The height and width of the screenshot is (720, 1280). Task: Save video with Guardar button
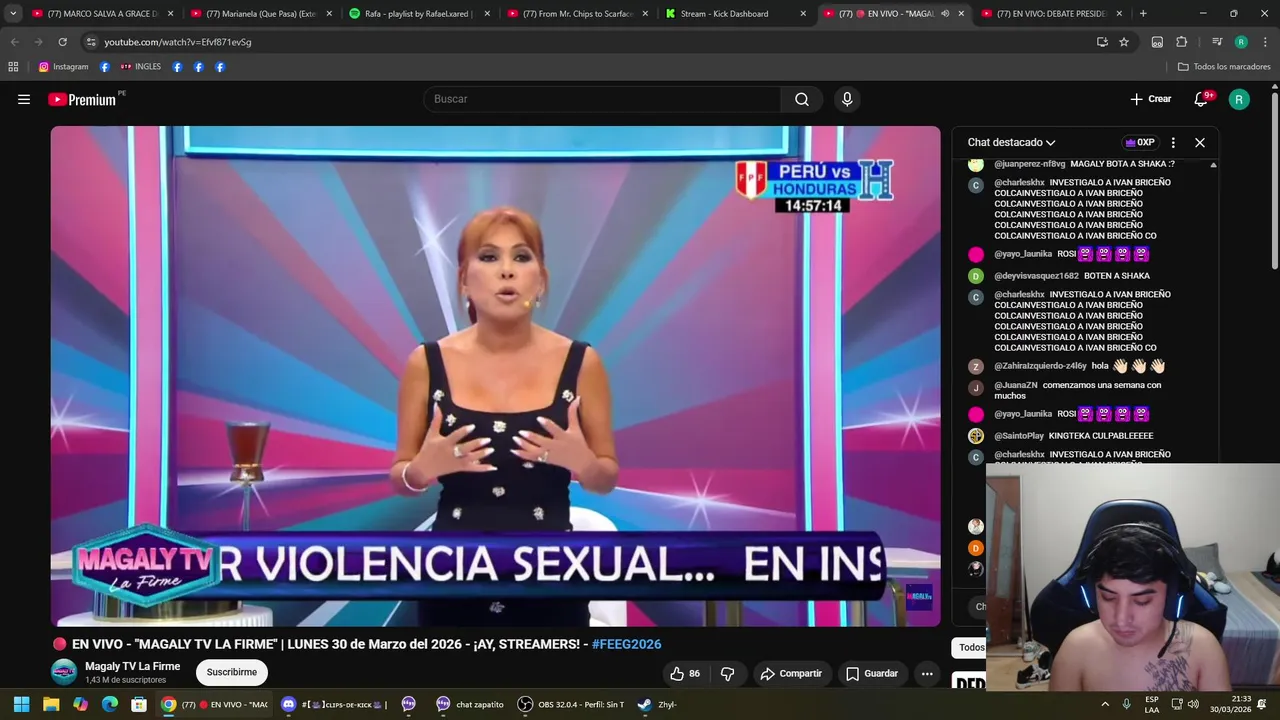pos(872,674)
